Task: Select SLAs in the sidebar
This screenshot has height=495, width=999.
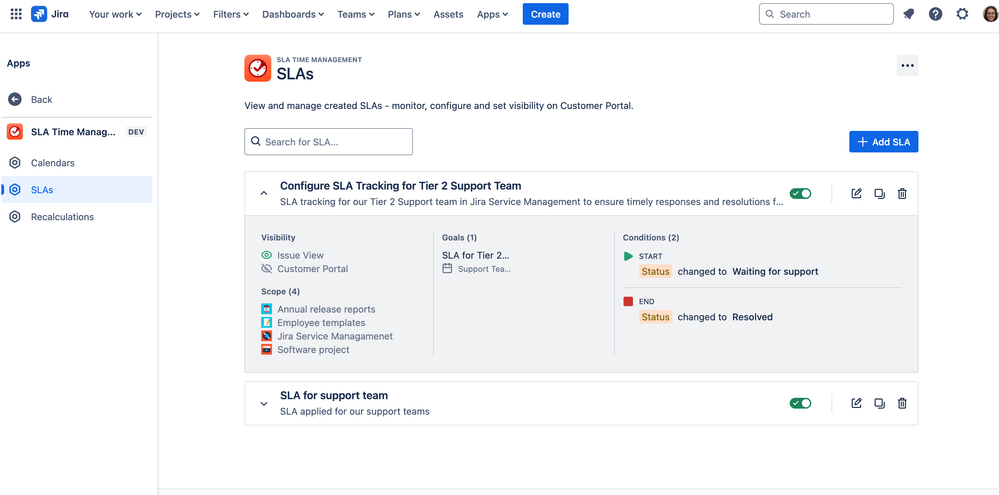Action: pyautogui.click(x=76, y=190)
